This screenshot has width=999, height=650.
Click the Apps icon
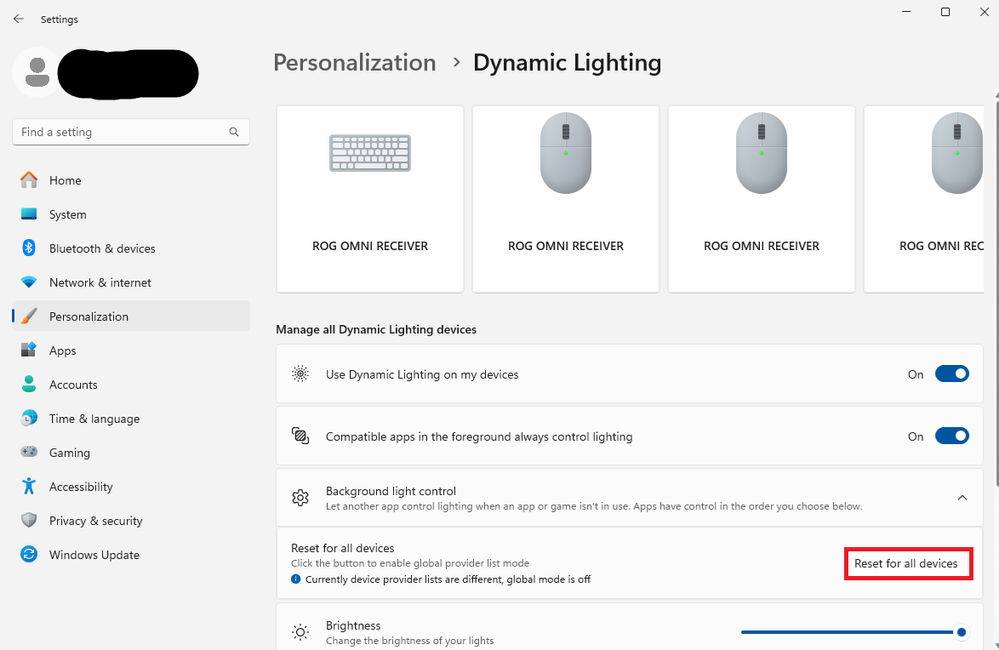(29, 350)
